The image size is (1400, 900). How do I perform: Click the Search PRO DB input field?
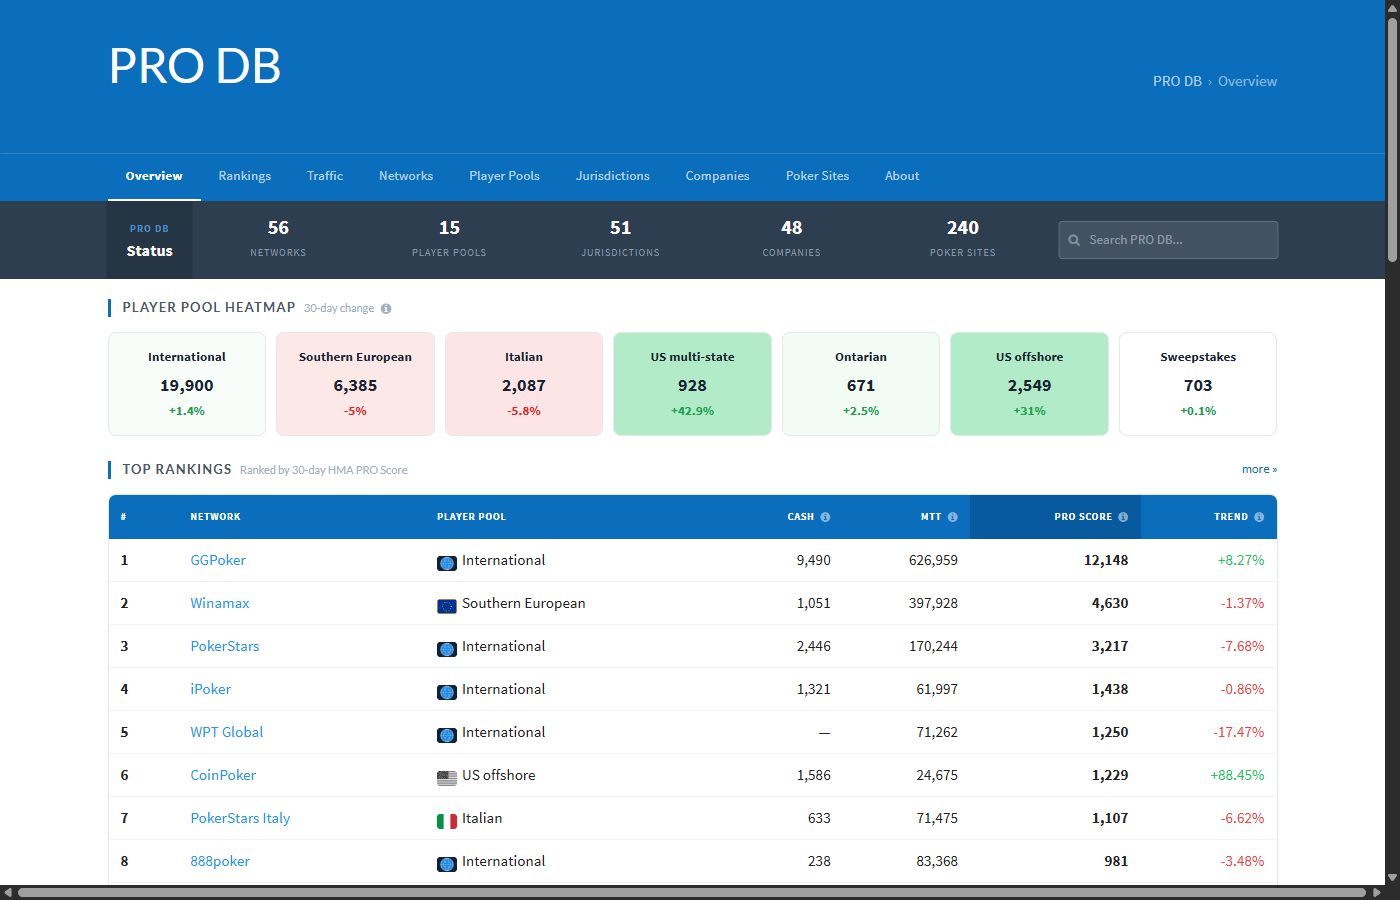1168,240
